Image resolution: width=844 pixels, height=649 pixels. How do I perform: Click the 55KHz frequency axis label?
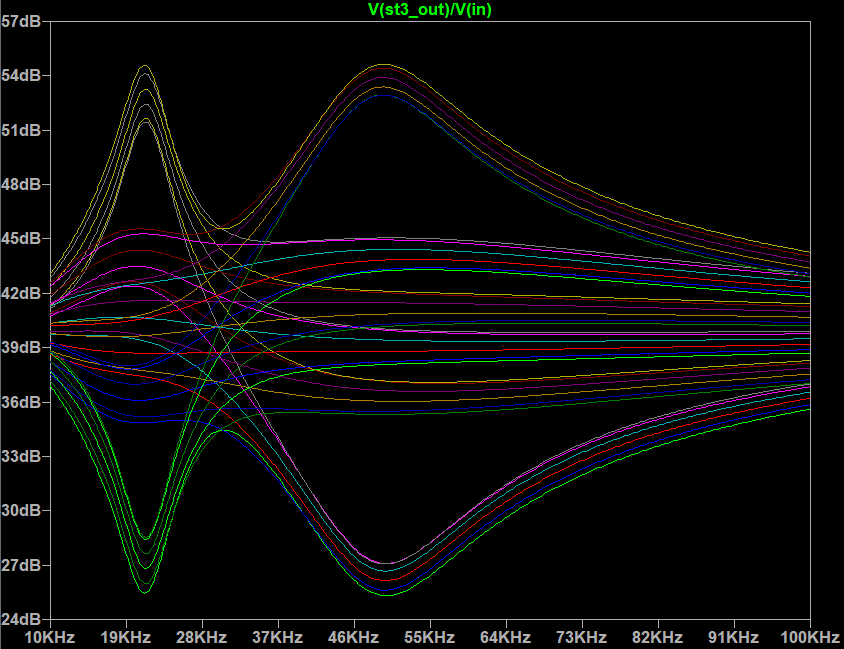pyautogui.click(x=430, y=637)
